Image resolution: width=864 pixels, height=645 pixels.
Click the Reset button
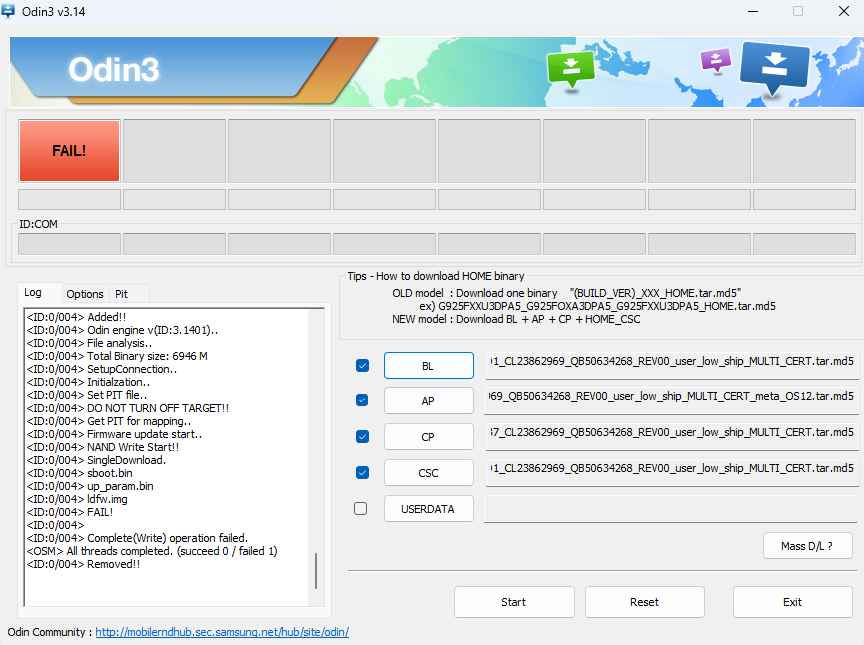(644, 602)
